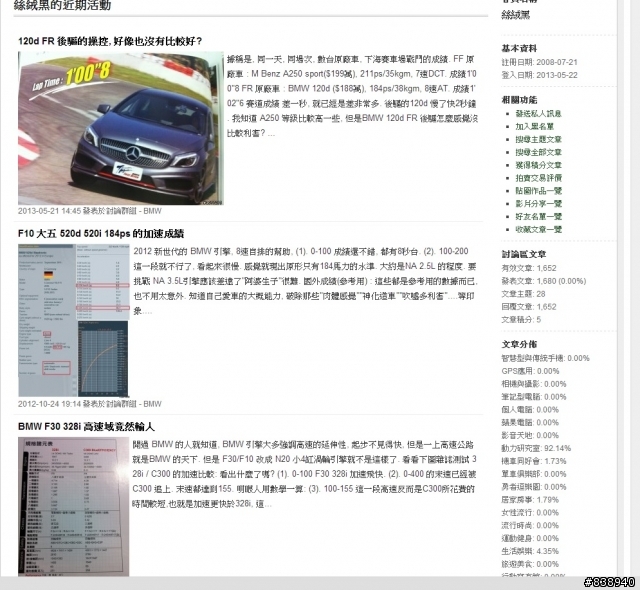Screen dimensions: 640x590
Task: Click the 居家房事: 1.79% entry
Action: (530, 500)
